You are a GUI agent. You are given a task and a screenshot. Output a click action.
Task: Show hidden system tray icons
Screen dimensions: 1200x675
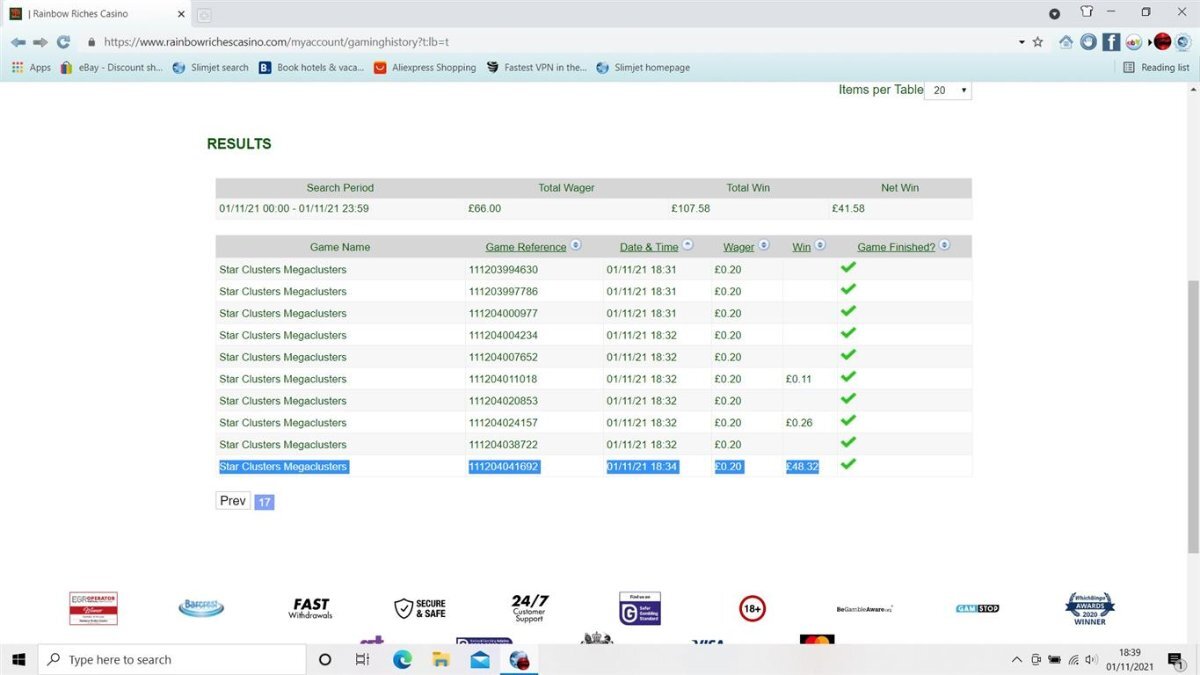click(1017, 660)
